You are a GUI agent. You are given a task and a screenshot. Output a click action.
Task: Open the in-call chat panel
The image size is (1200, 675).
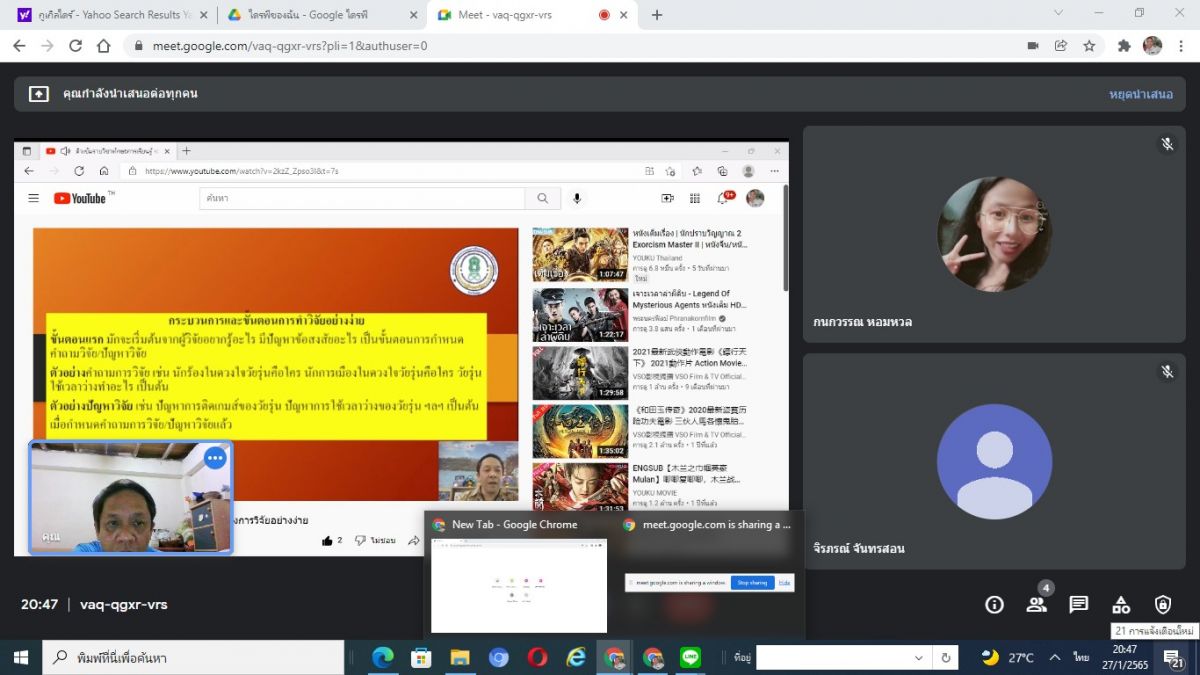pos(1078,605)
